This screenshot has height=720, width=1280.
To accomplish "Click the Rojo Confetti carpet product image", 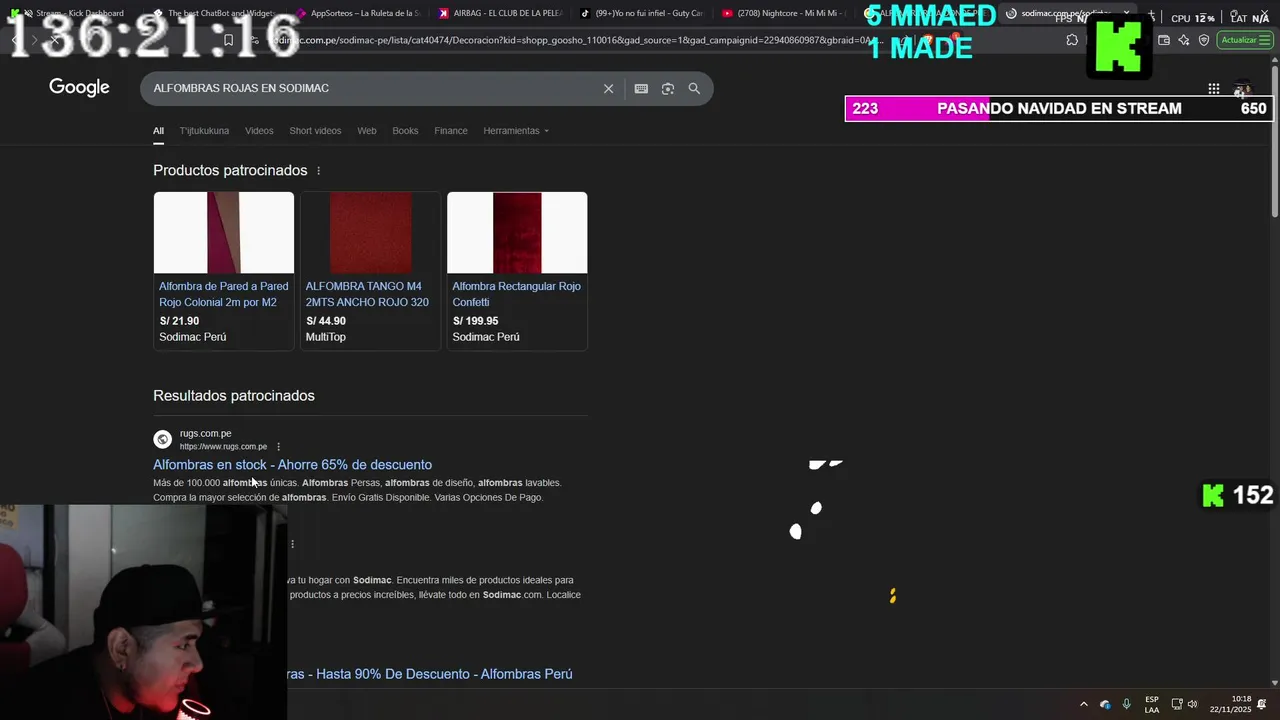I will pyautogui.click(x=517, y=233).
